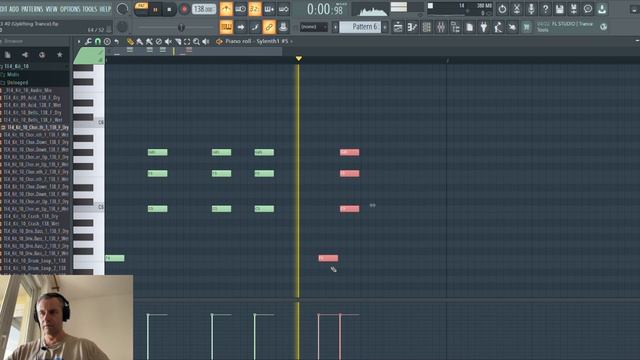Viewport: 640px width, 360px height.
Task: Open the Pattern 6 selector
Action: 361,27
